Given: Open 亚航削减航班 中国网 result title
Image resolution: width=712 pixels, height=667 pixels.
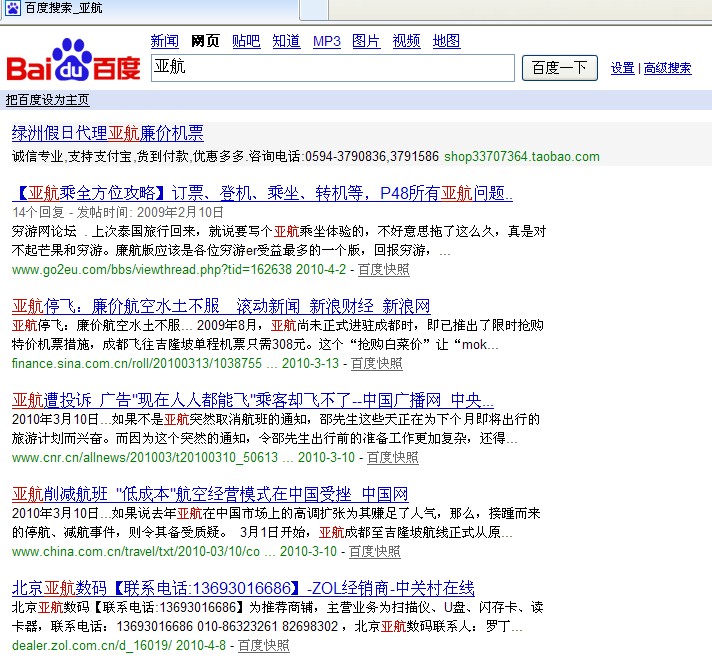Looking at the screenshot, I should (210, 494).
